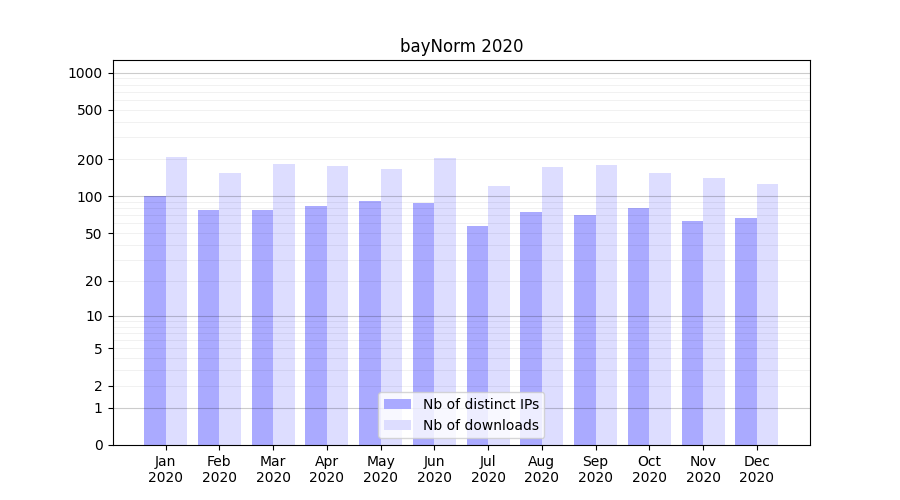This screenshot has width=900, height=500.
Task: Click the distinct IPs legend color swatch
Action: [x=397, y=404]
